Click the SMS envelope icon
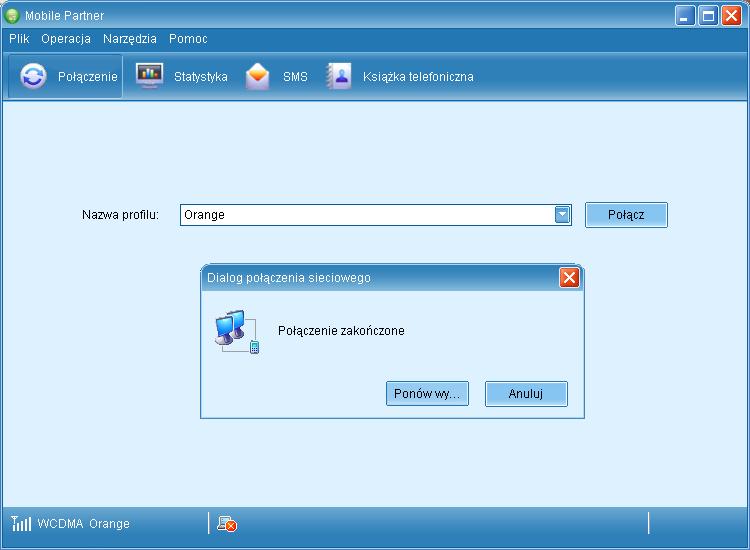The image size is (750, 550). [257, 76]
